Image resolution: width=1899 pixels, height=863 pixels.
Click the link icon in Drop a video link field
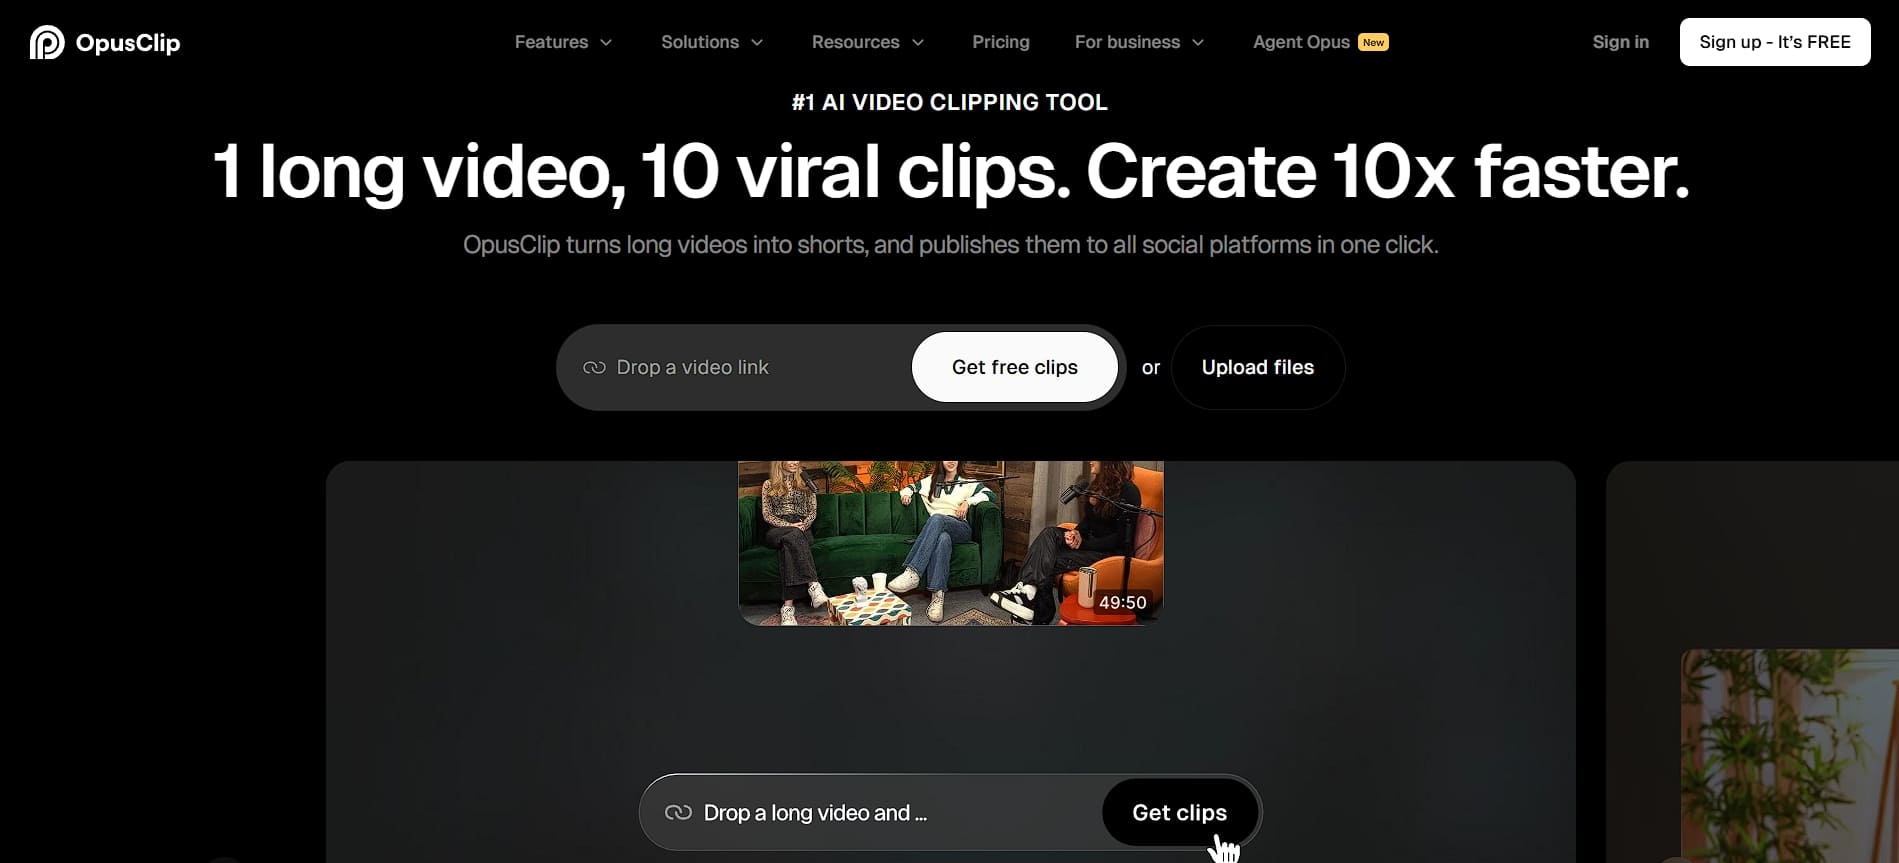pyautogui.click(x=594, y=367)
